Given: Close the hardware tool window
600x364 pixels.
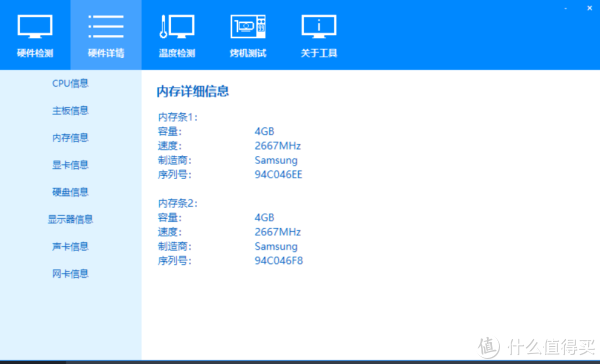Looking at the screenshot, I should click(590, 8).
